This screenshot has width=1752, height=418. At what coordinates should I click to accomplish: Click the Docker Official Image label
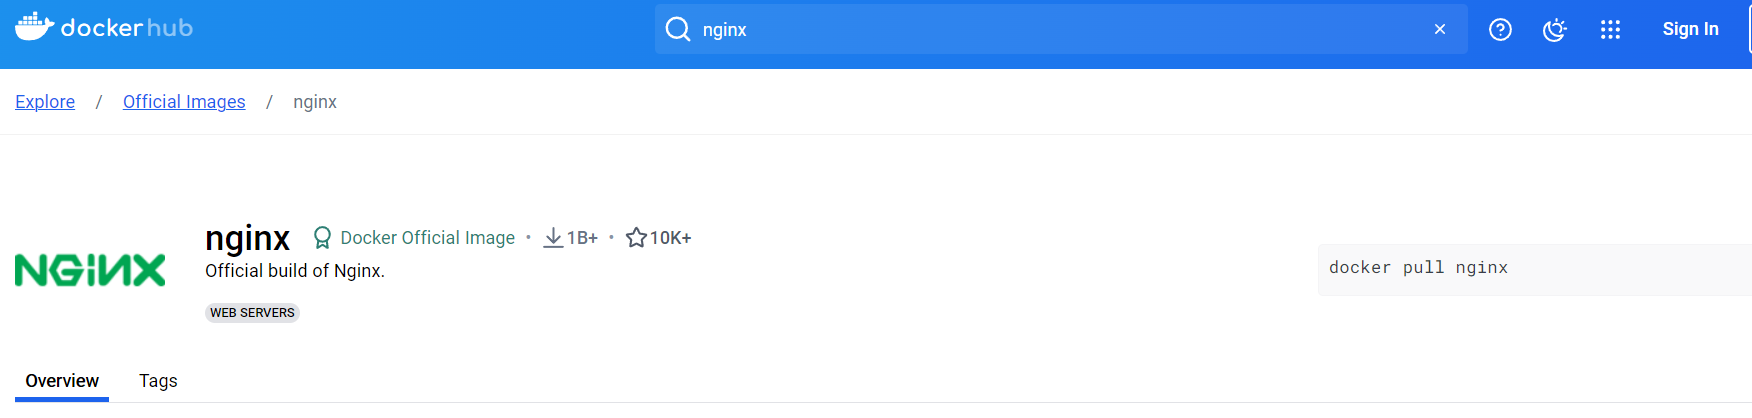click(x=428, y=238)
